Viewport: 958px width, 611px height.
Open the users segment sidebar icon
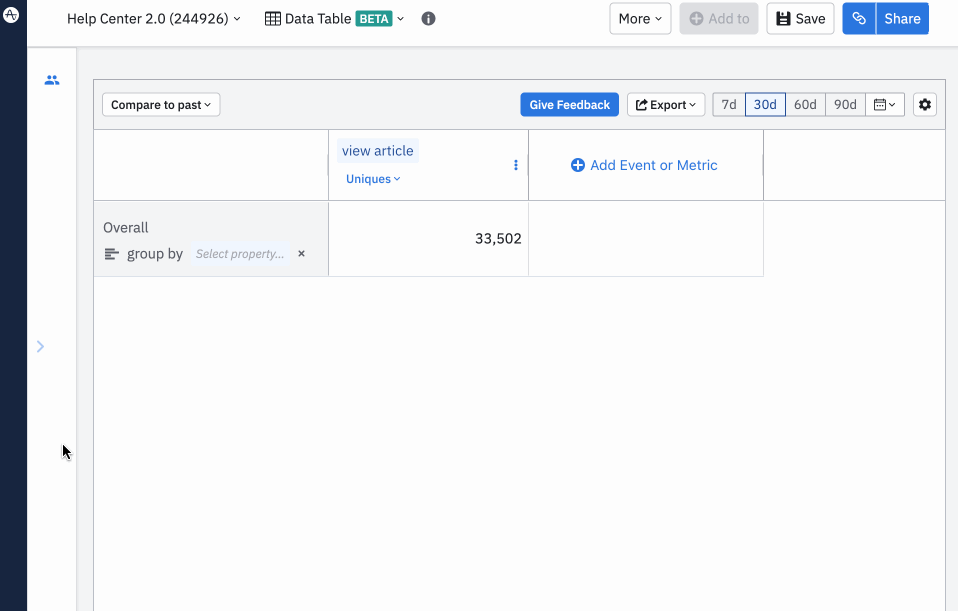pos(52,80)
